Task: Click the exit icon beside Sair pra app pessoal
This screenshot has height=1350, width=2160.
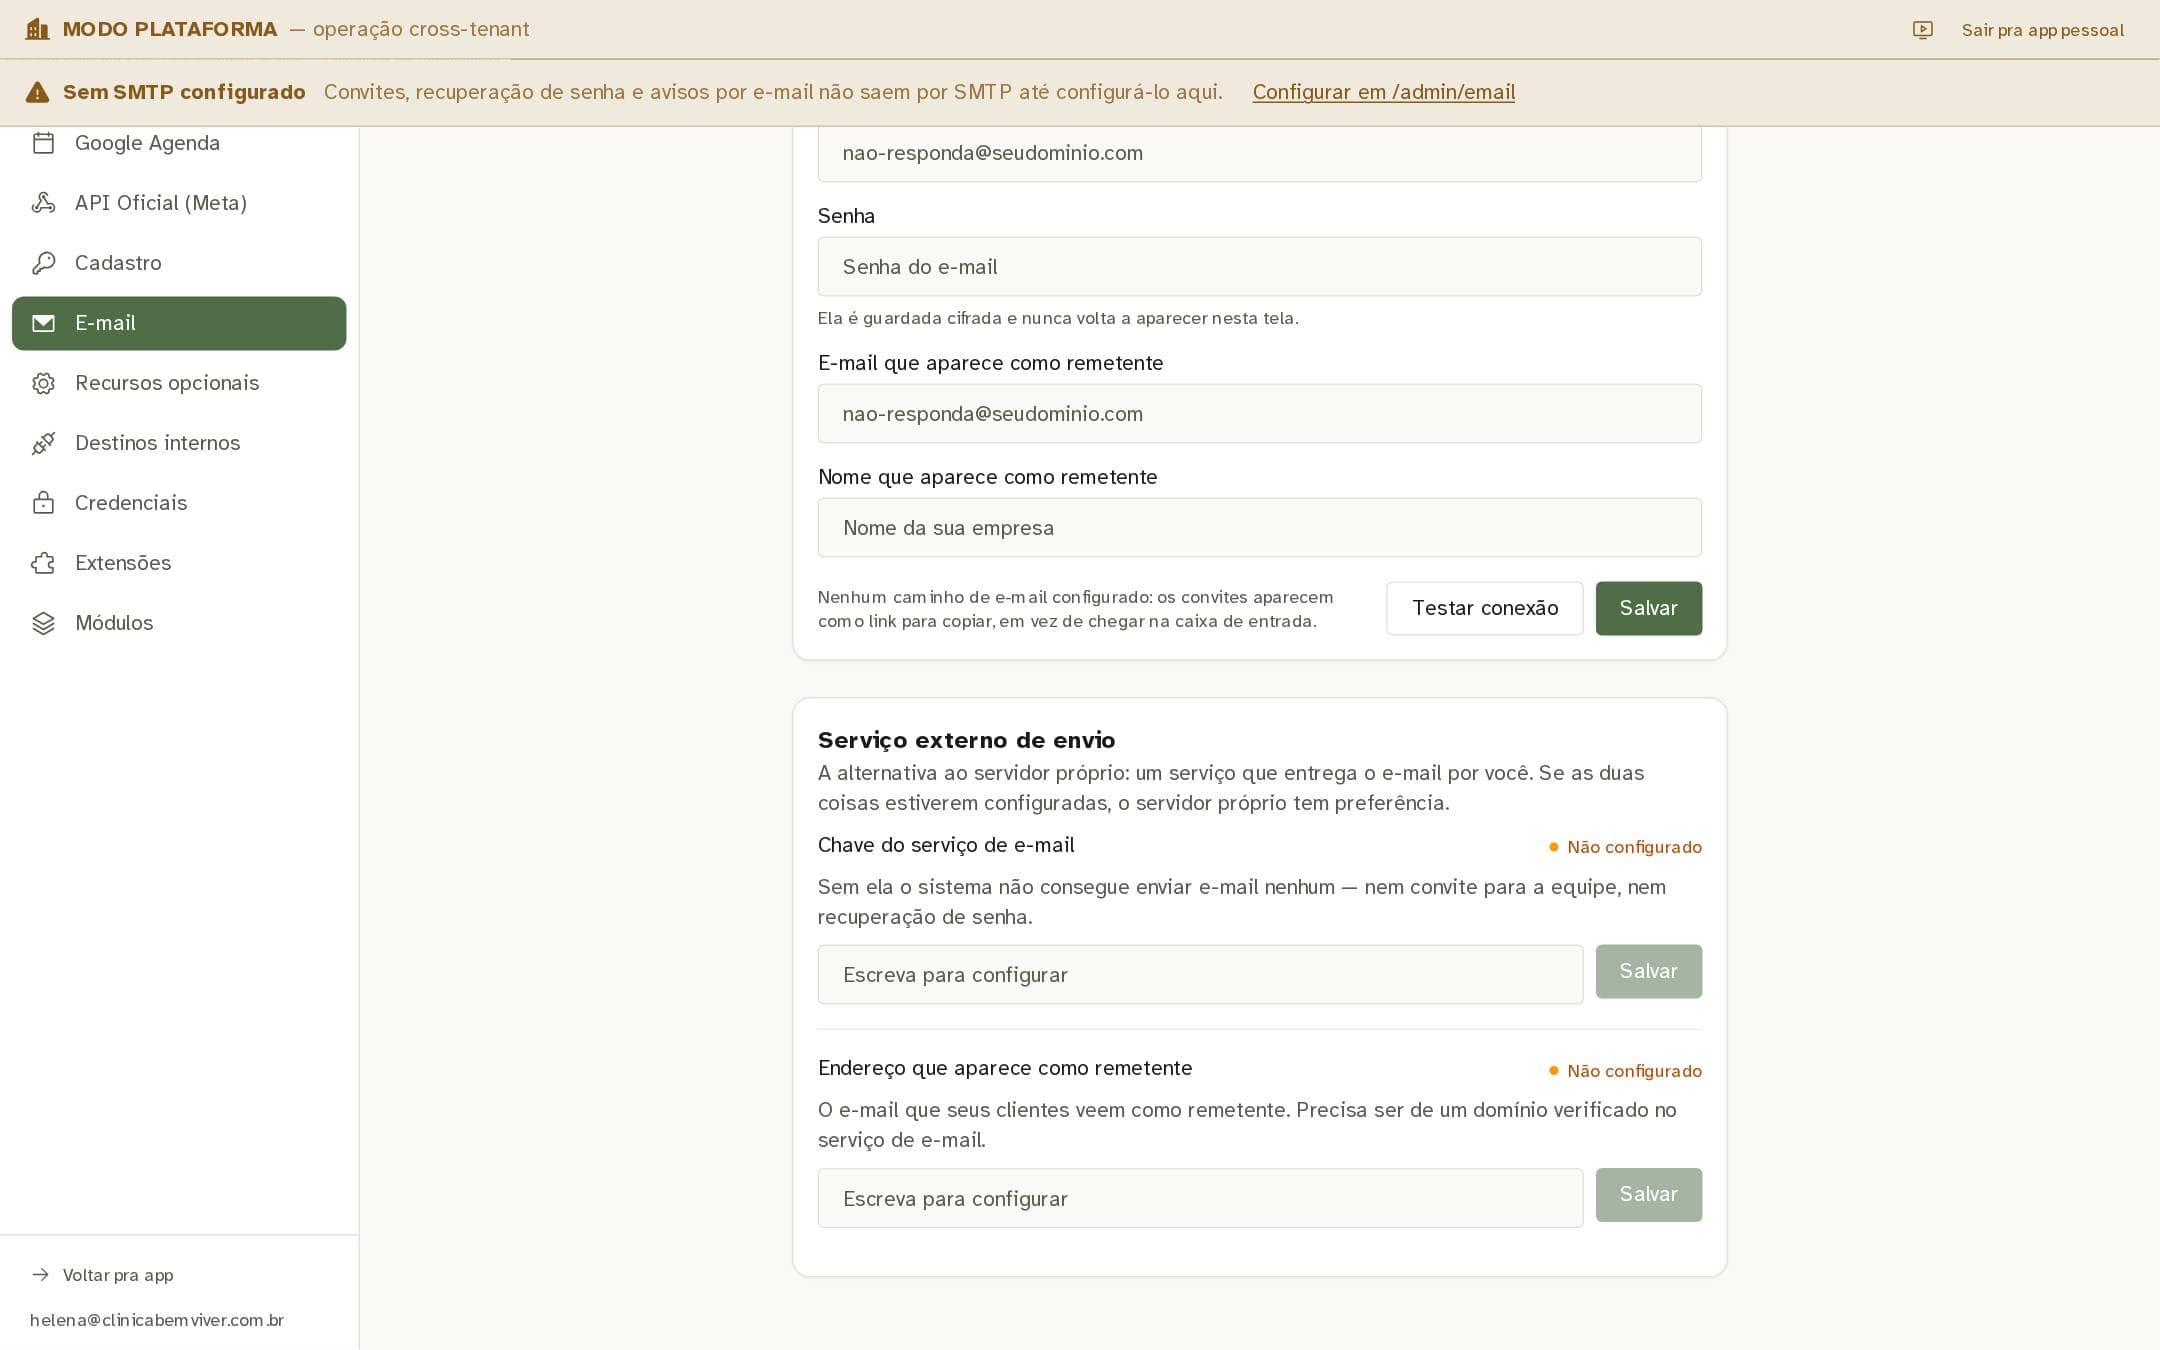Action: tap(1922, 30)
